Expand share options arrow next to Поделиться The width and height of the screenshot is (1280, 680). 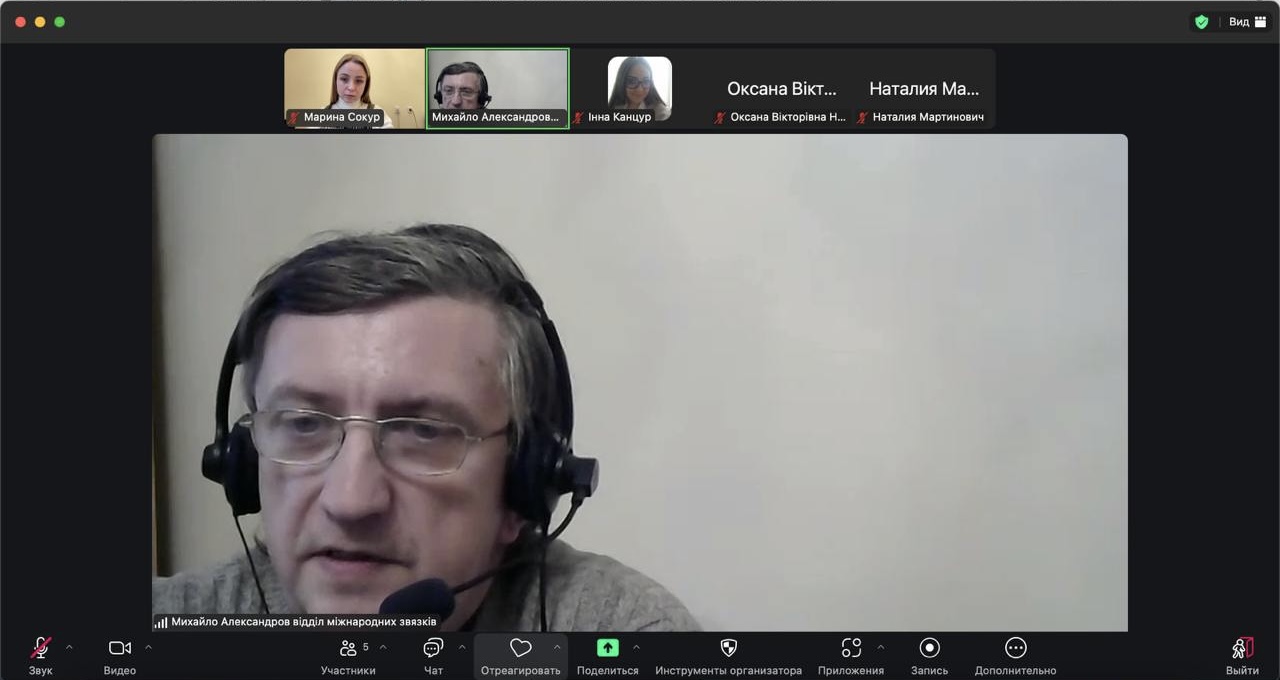(x=636, y=647)
